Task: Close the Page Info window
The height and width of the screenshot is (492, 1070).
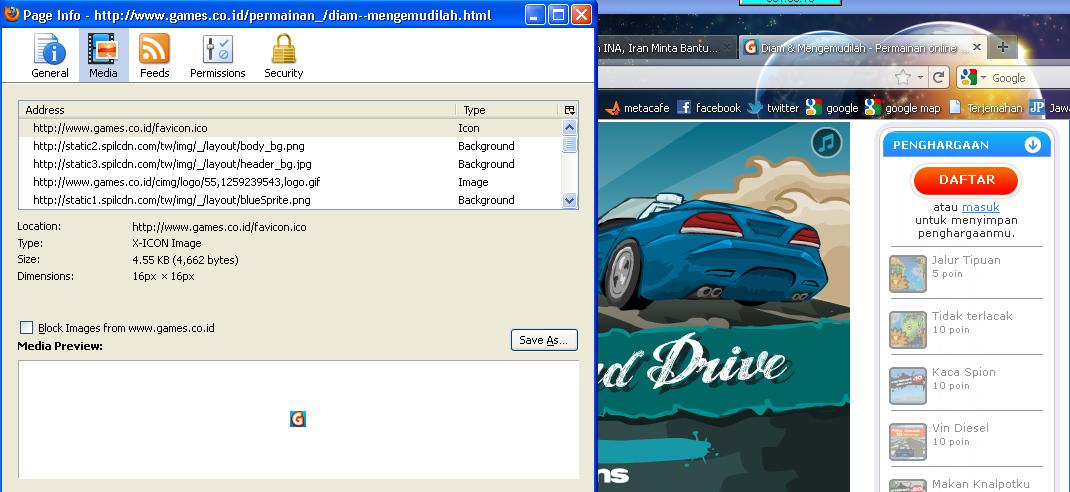Action: click(x=581, y=14)
